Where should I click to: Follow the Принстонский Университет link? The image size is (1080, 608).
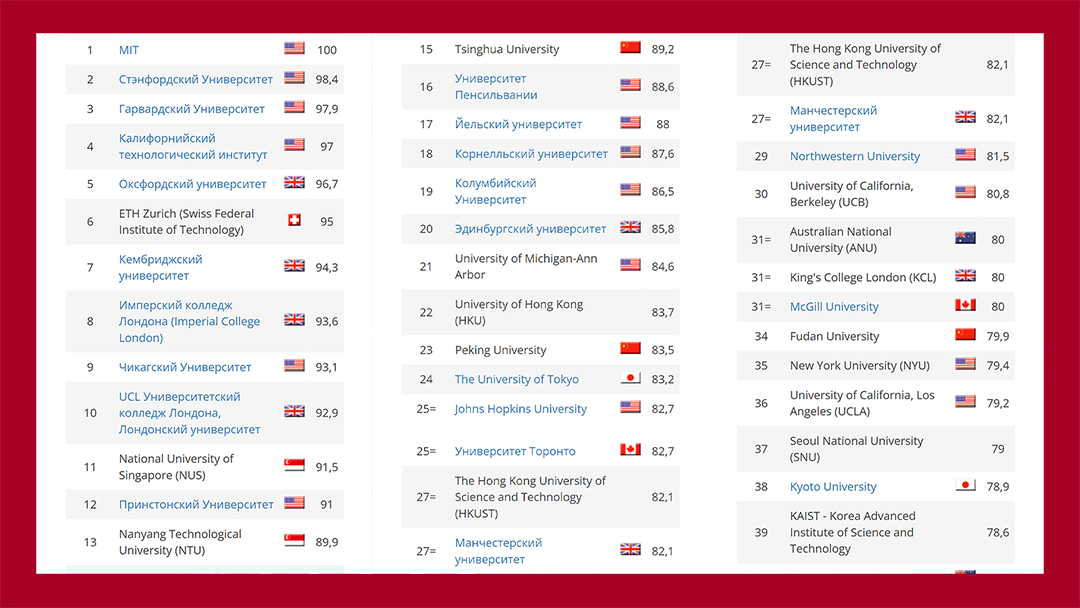pyautogui.click(x=196, y=505)
